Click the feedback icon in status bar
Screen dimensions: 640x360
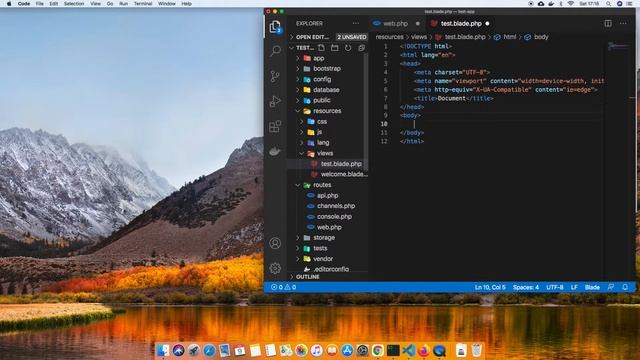[x=611, y=287]
